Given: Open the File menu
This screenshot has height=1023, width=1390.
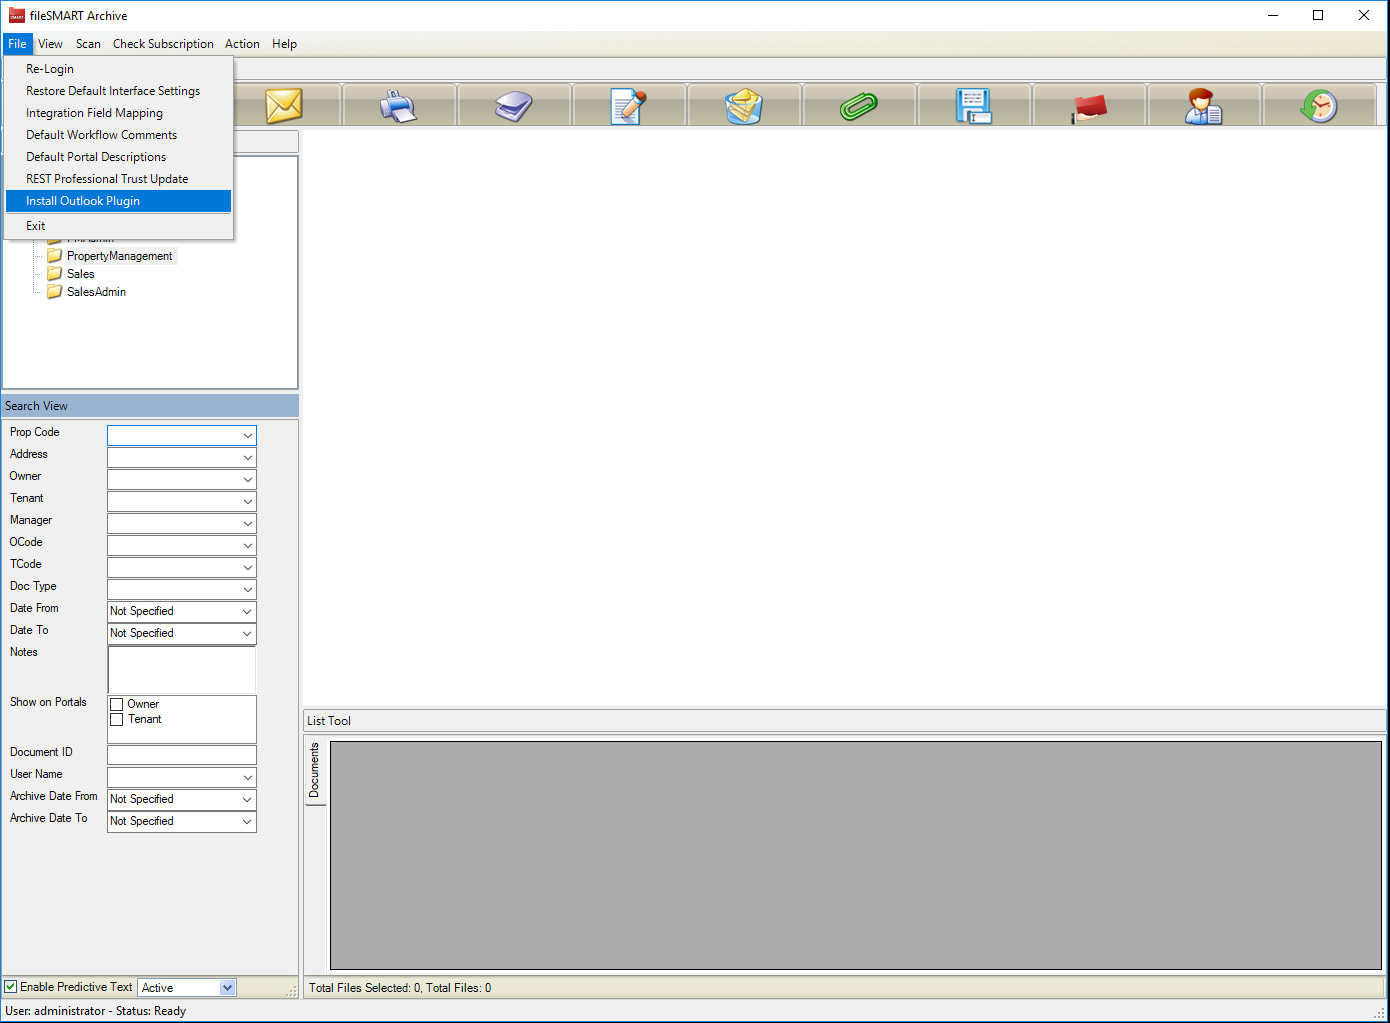Looking at the screenshot, I should point(17,44).
